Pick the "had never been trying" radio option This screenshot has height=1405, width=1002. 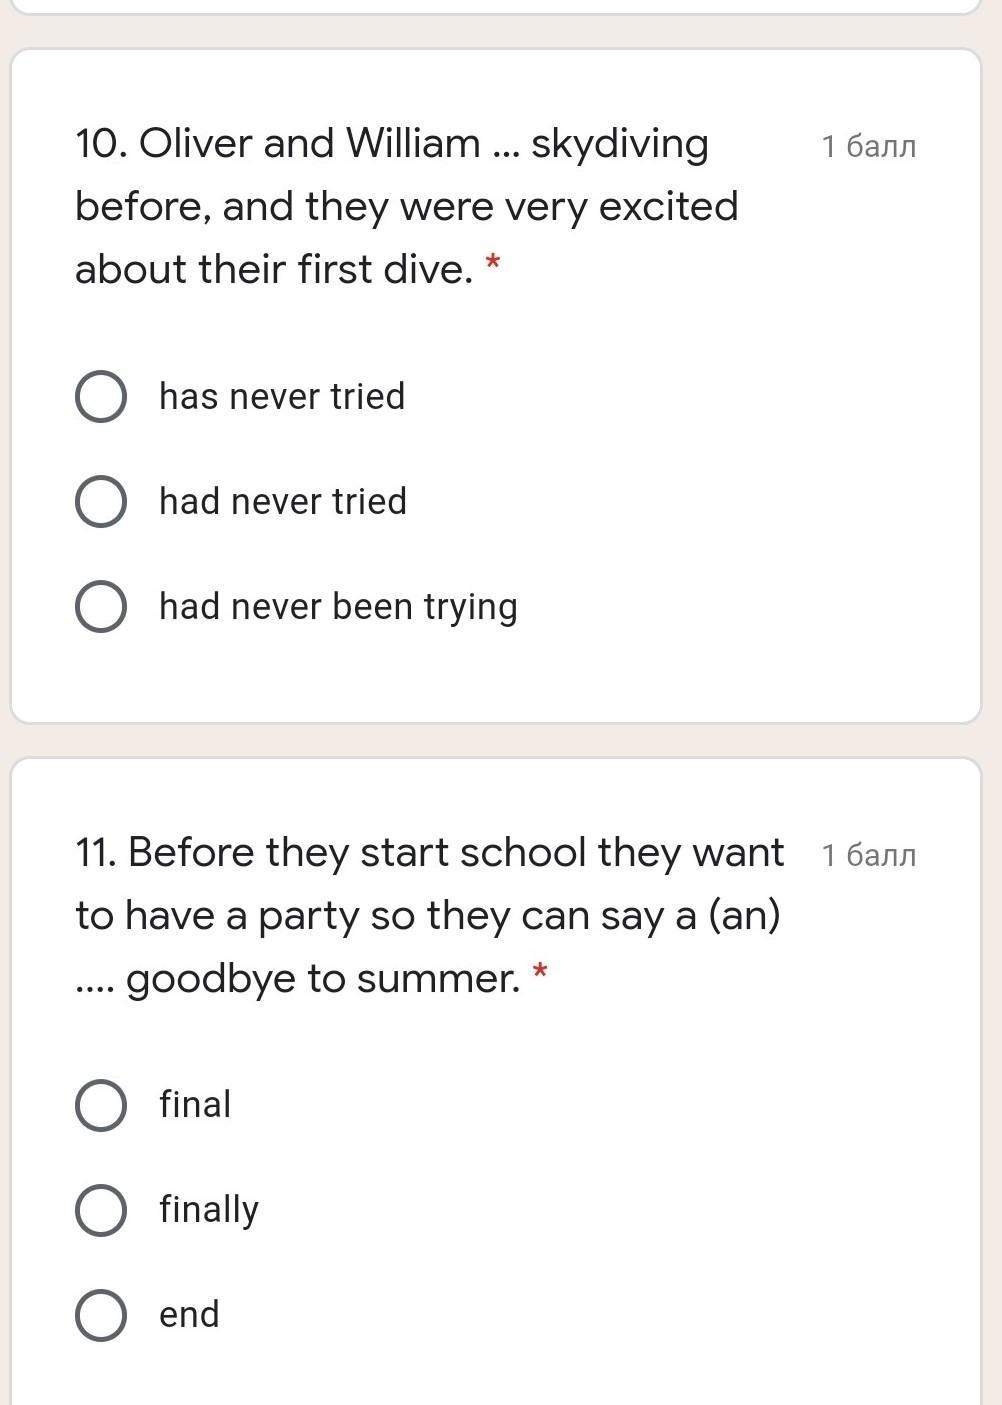click(x=101, y=607)
